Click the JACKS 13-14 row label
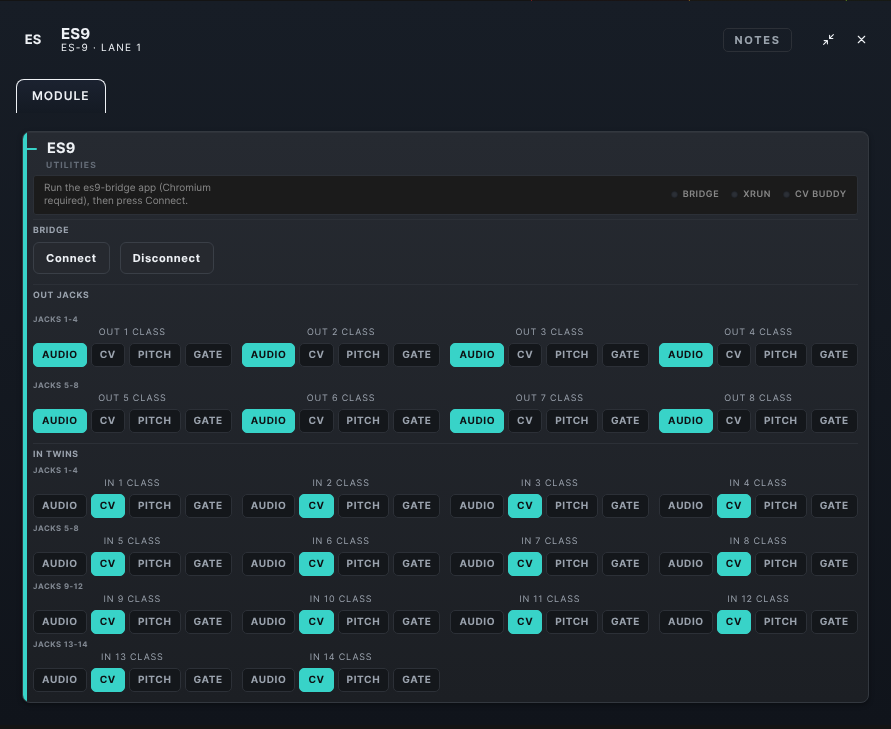The height and width of the screenshot is (729, 891). (60, 644)
